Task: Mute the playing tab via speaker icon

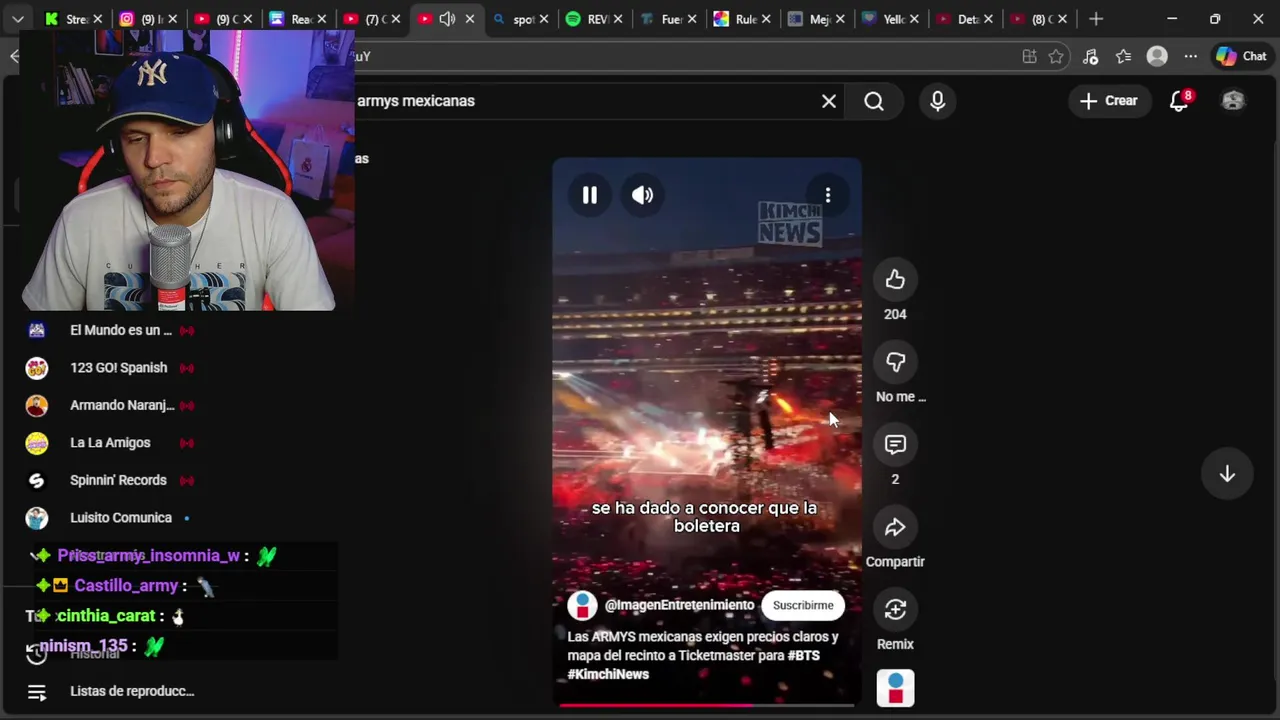Action: 447,19
